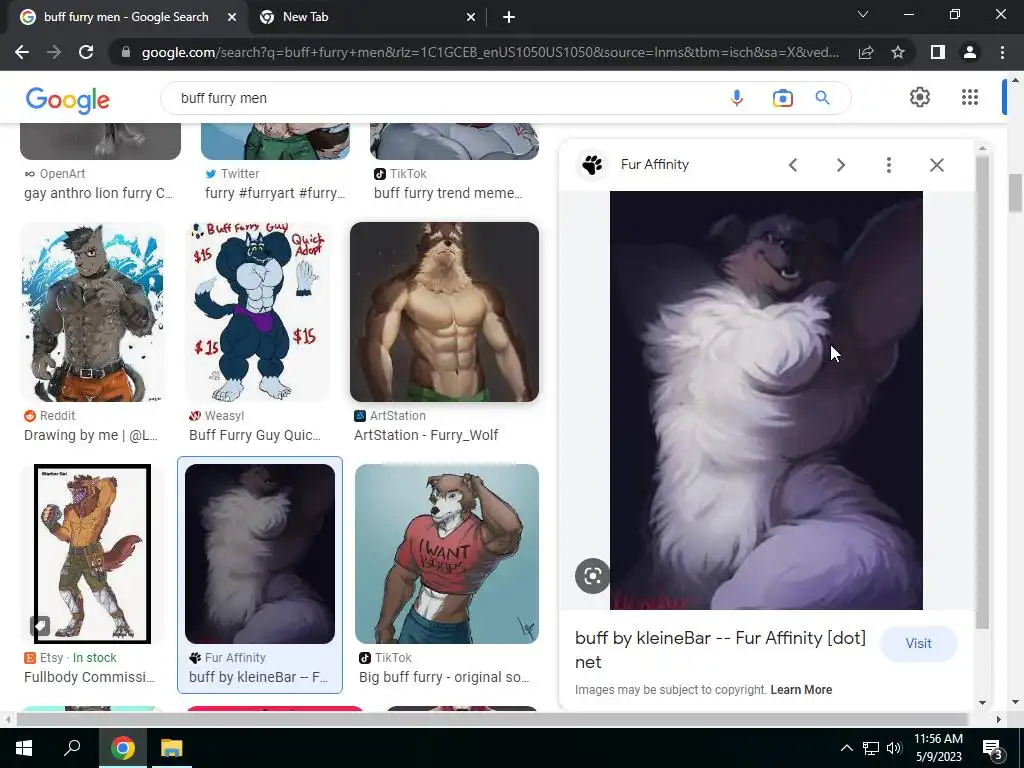Click the large preview image
The width and height of the screenshot is (1024, 768).
pyautogui.click(x=766, y=400)
